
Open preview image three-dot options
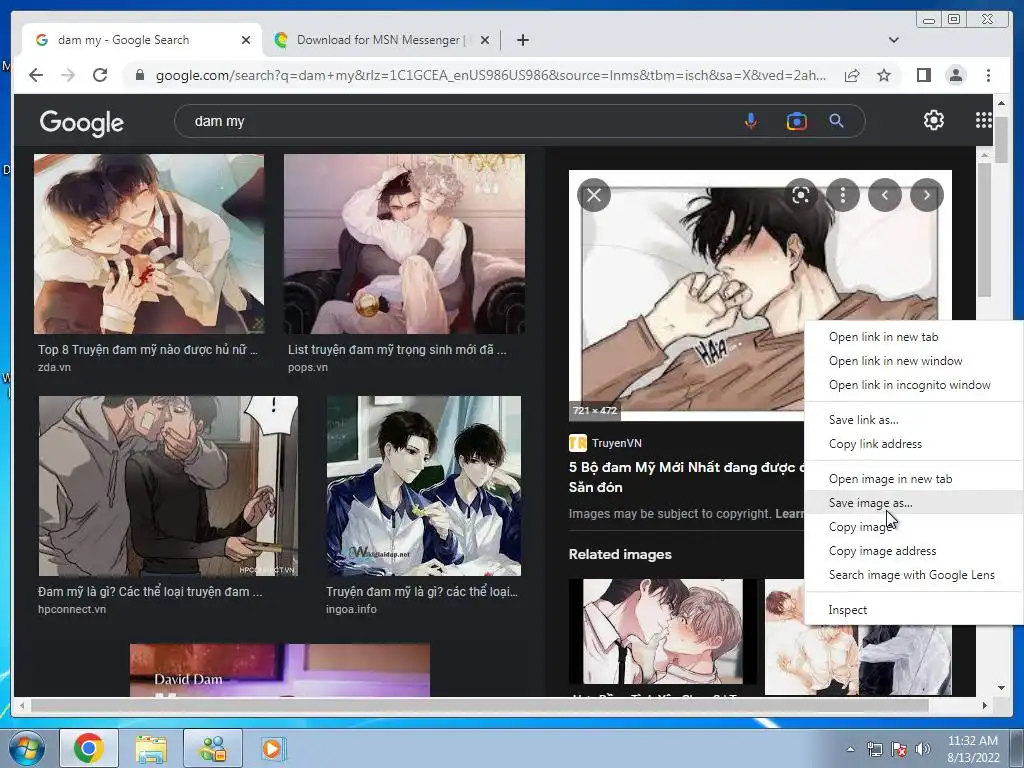point(842,195)
